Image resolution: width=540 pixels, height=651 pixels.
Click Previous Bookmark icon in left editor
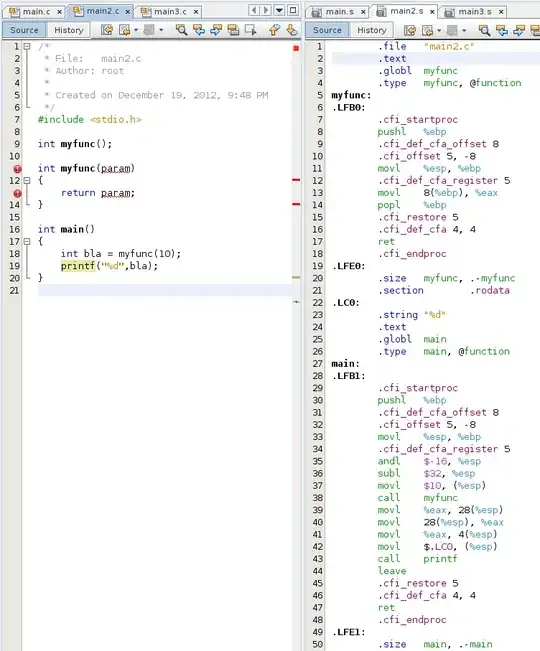click(x=274, y=30)
